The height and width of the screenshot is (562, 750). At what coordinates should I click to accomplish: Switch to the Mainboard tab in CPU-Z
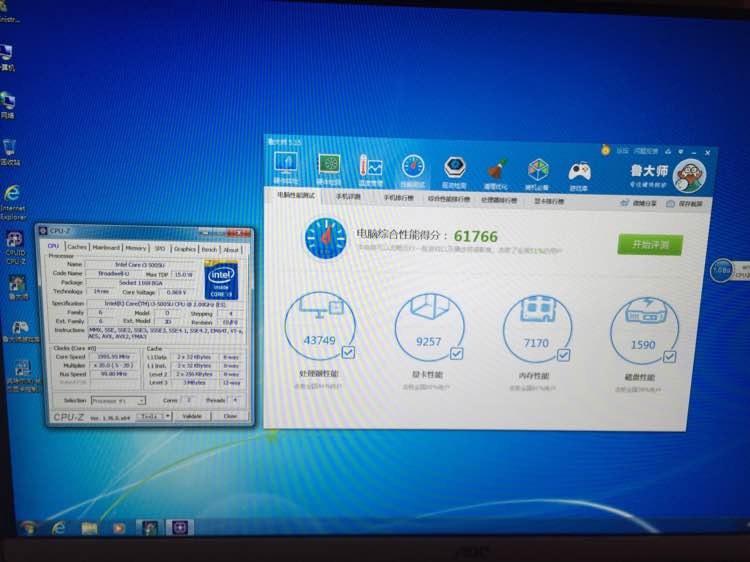point(106,247)
